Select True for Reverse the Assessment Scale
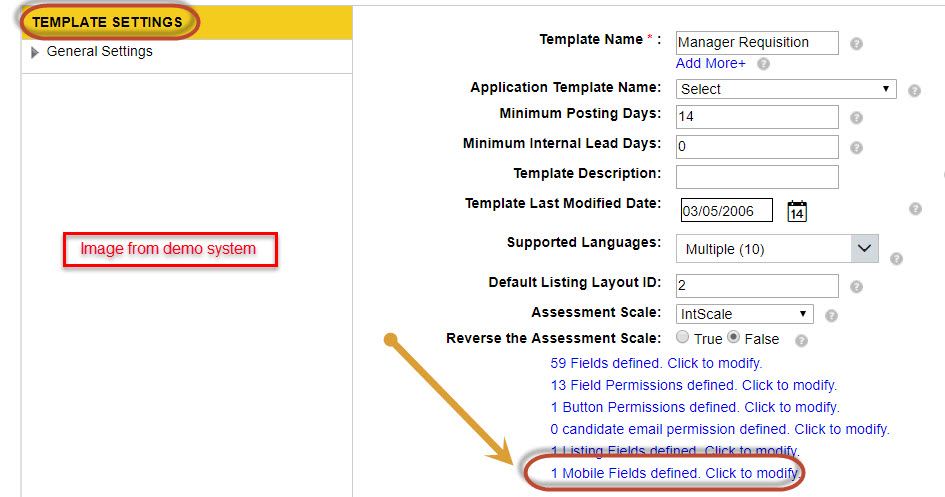The image size is (945, 497). 682,337
